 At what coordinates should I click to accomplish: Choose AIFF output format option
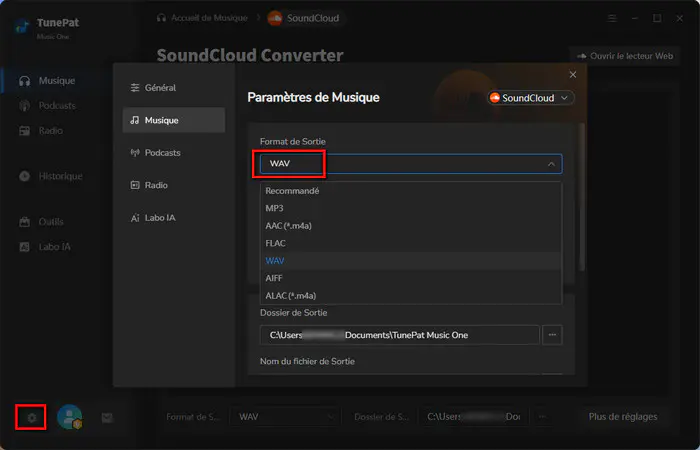[x=411, y=278]
